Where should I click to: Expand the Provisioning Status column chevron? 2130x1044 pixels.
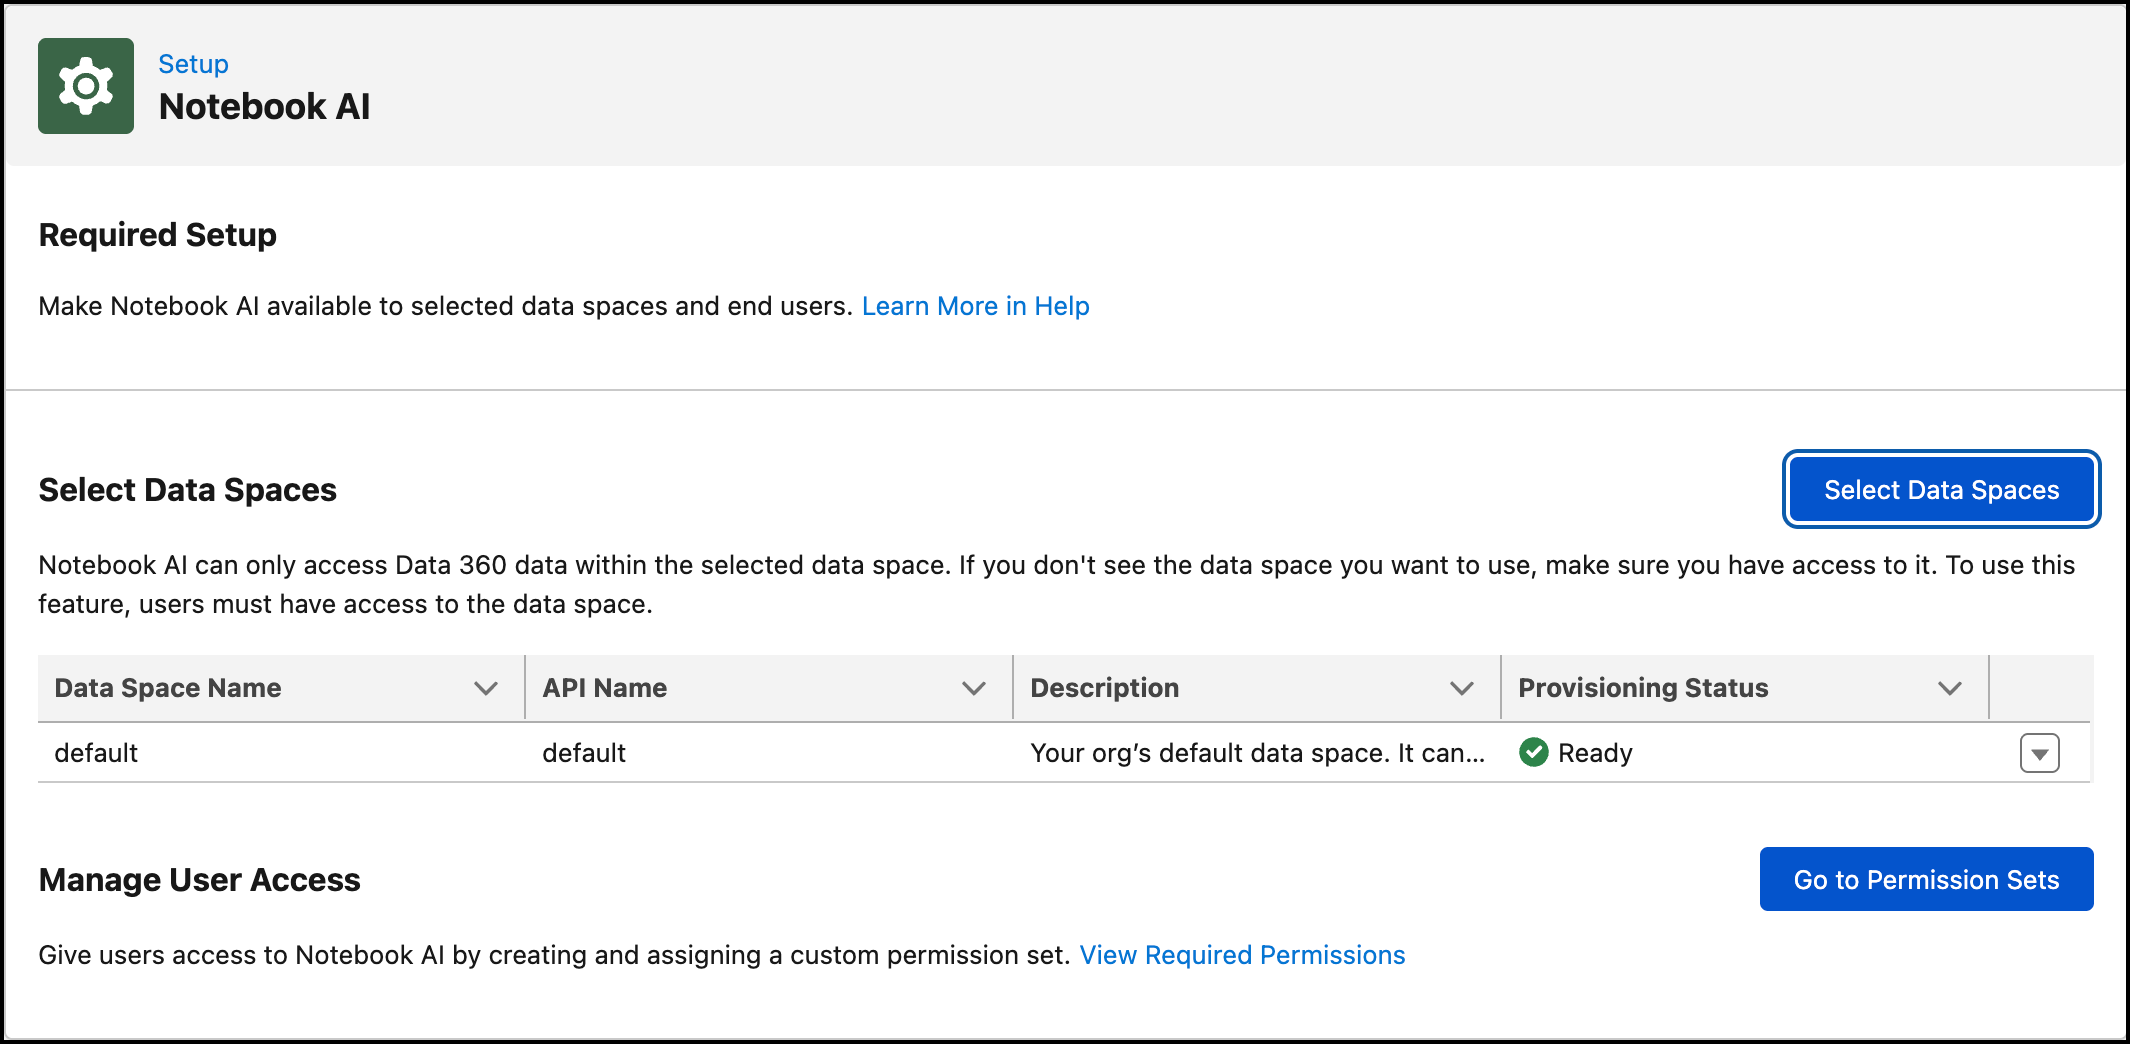coord(1950,688)
